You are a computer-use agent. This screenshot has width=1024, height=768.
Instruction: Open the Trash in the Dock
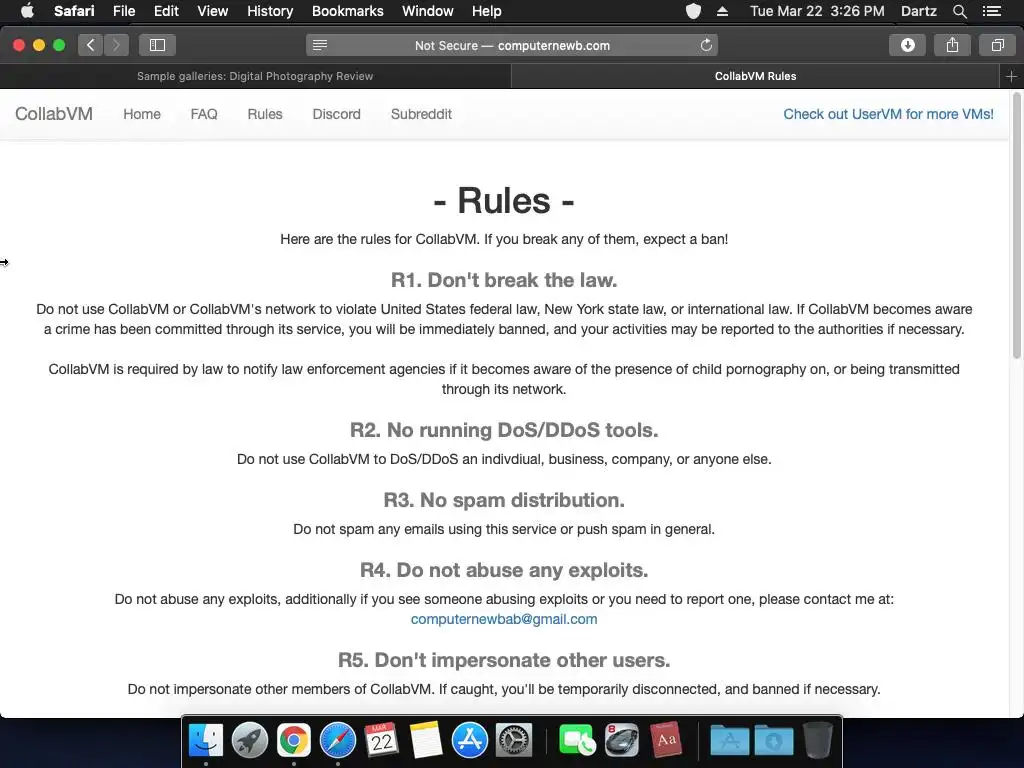[818, 741]
